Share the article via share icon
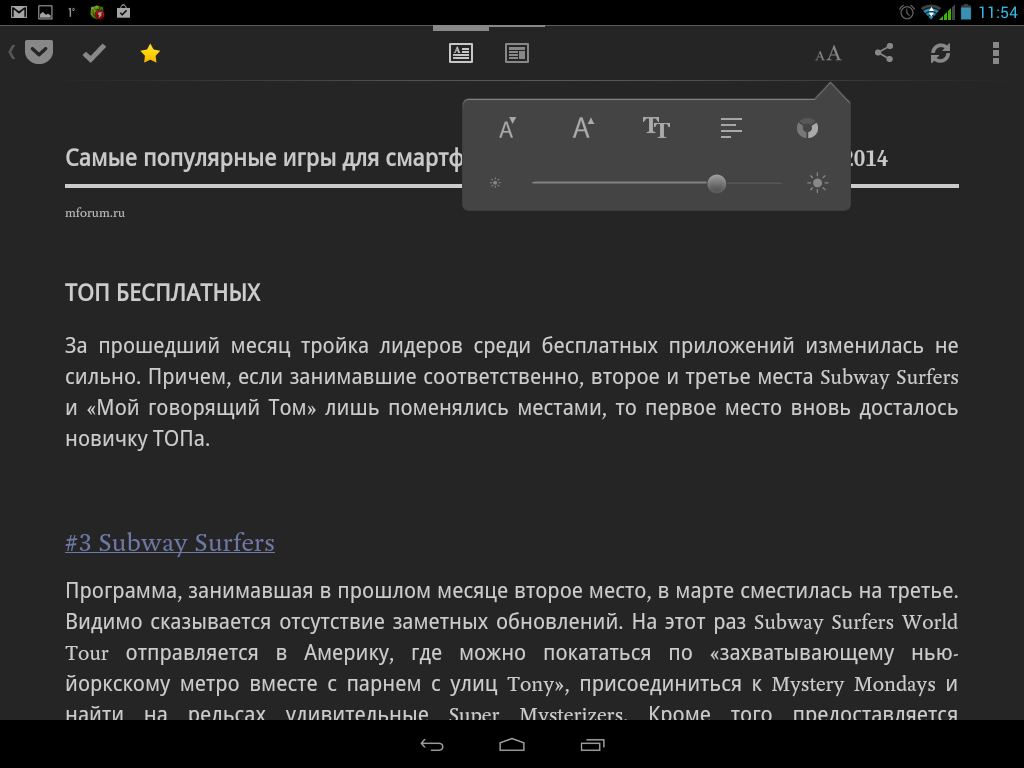The image size is (1024, 768). pos(884,53)
